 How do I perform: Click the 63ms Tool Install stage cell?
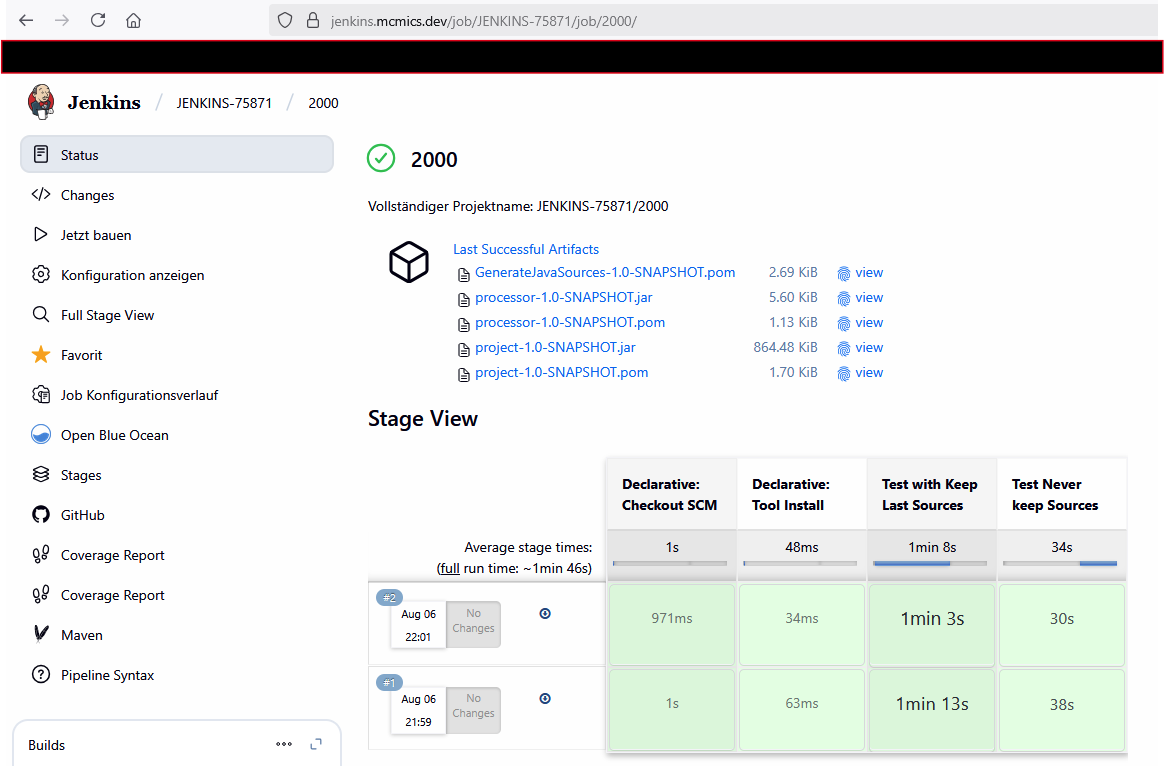[802, 710]
